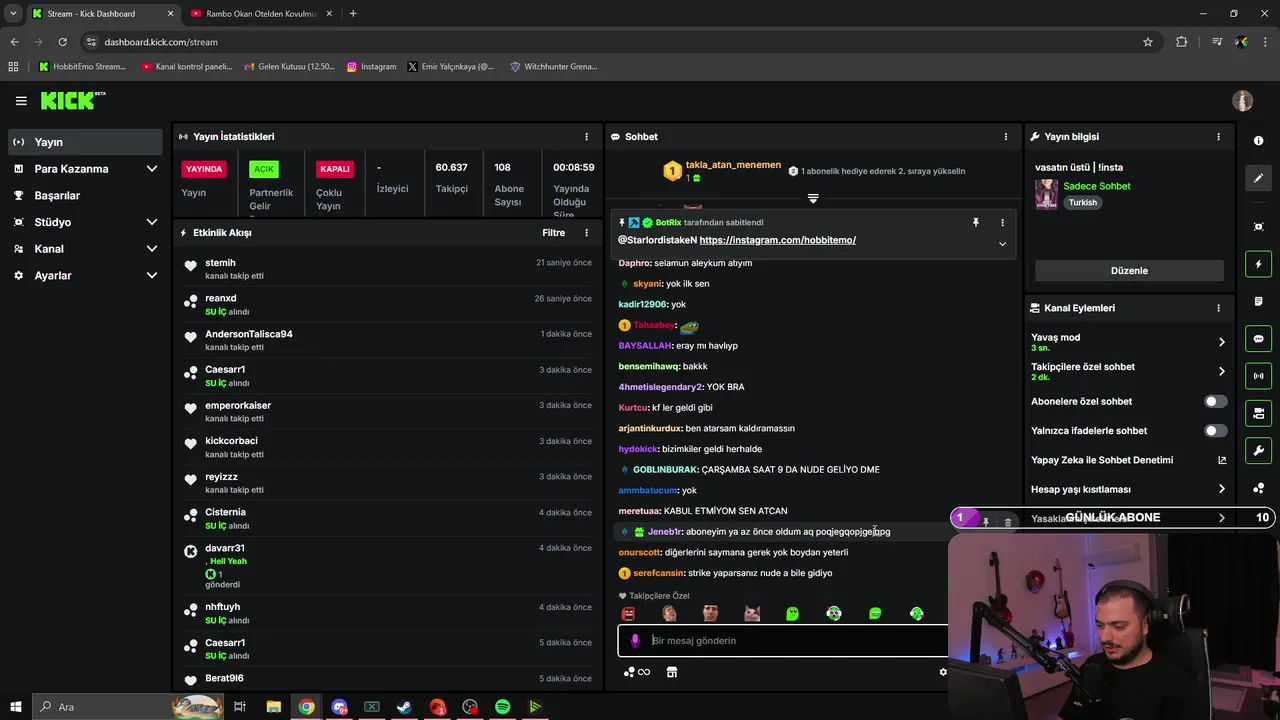The height and width of the screenshot is (720, 1280).
Task: Click the info icon in right rail
Action: tap(1259, 141)
